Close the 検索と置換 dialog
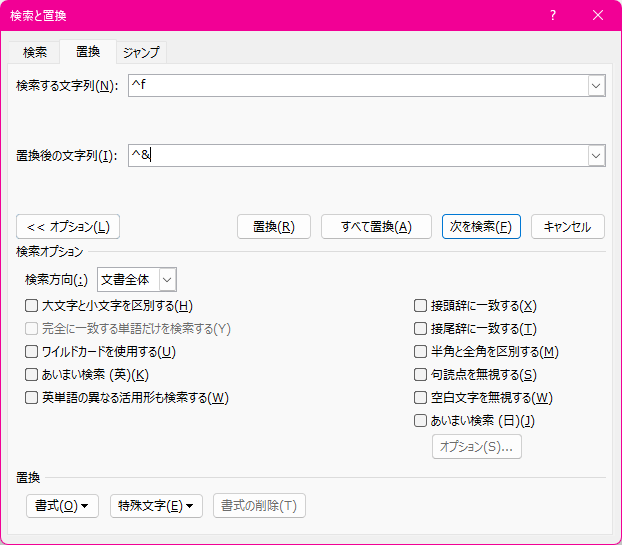The height and width of the screenshot is (545, 622). click(x=598, y=16)
